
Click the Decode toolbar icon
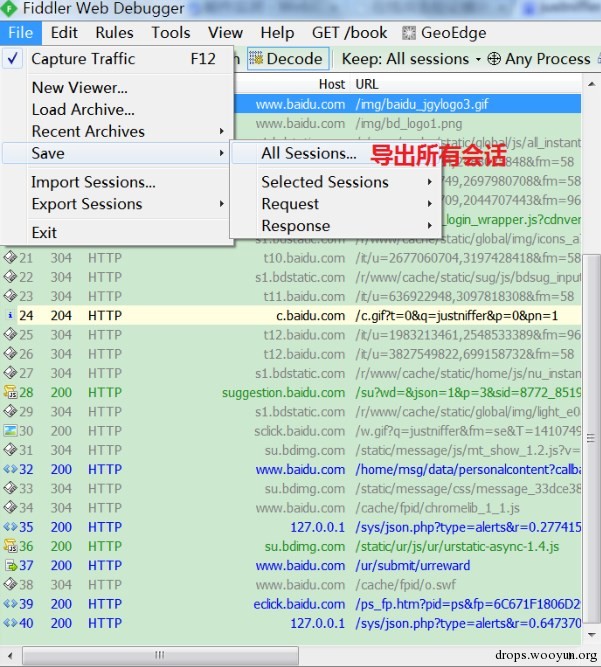(256, 58)
